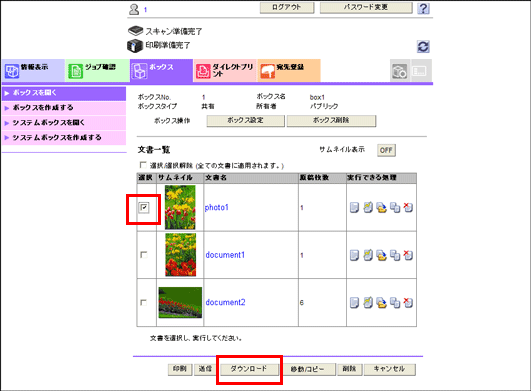Uncheck the photo1 selection checkbox

click(x=144, y=207)
